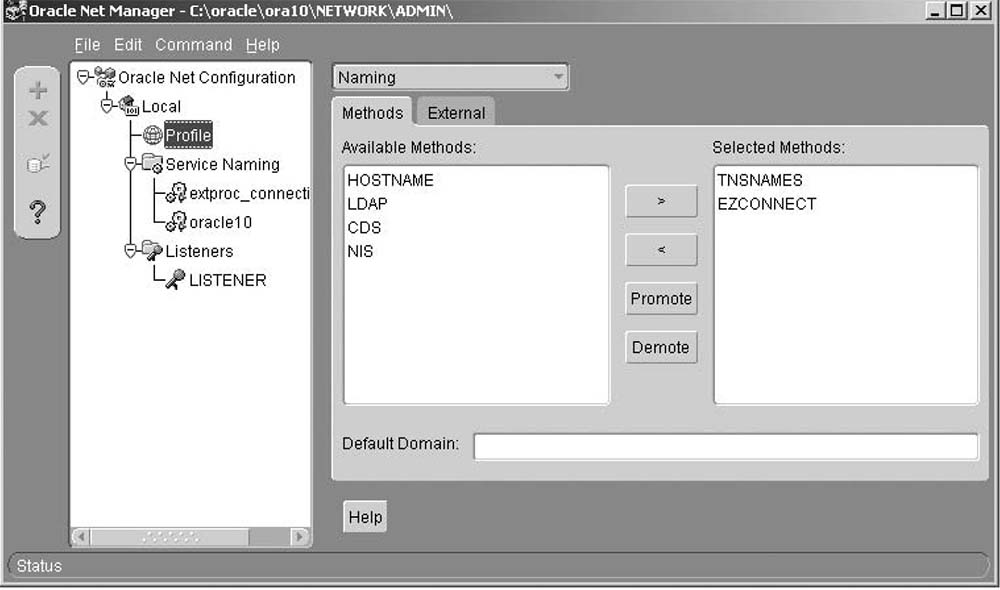
Task: Click the Help button below the panel
Action: (x=365, y=517)
